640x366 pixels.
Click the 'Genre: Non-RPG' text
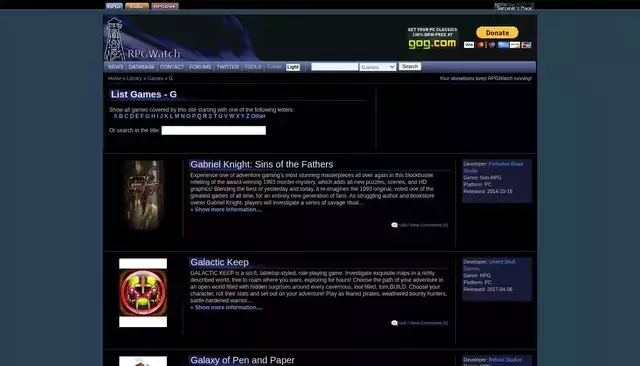click(482, 178)
